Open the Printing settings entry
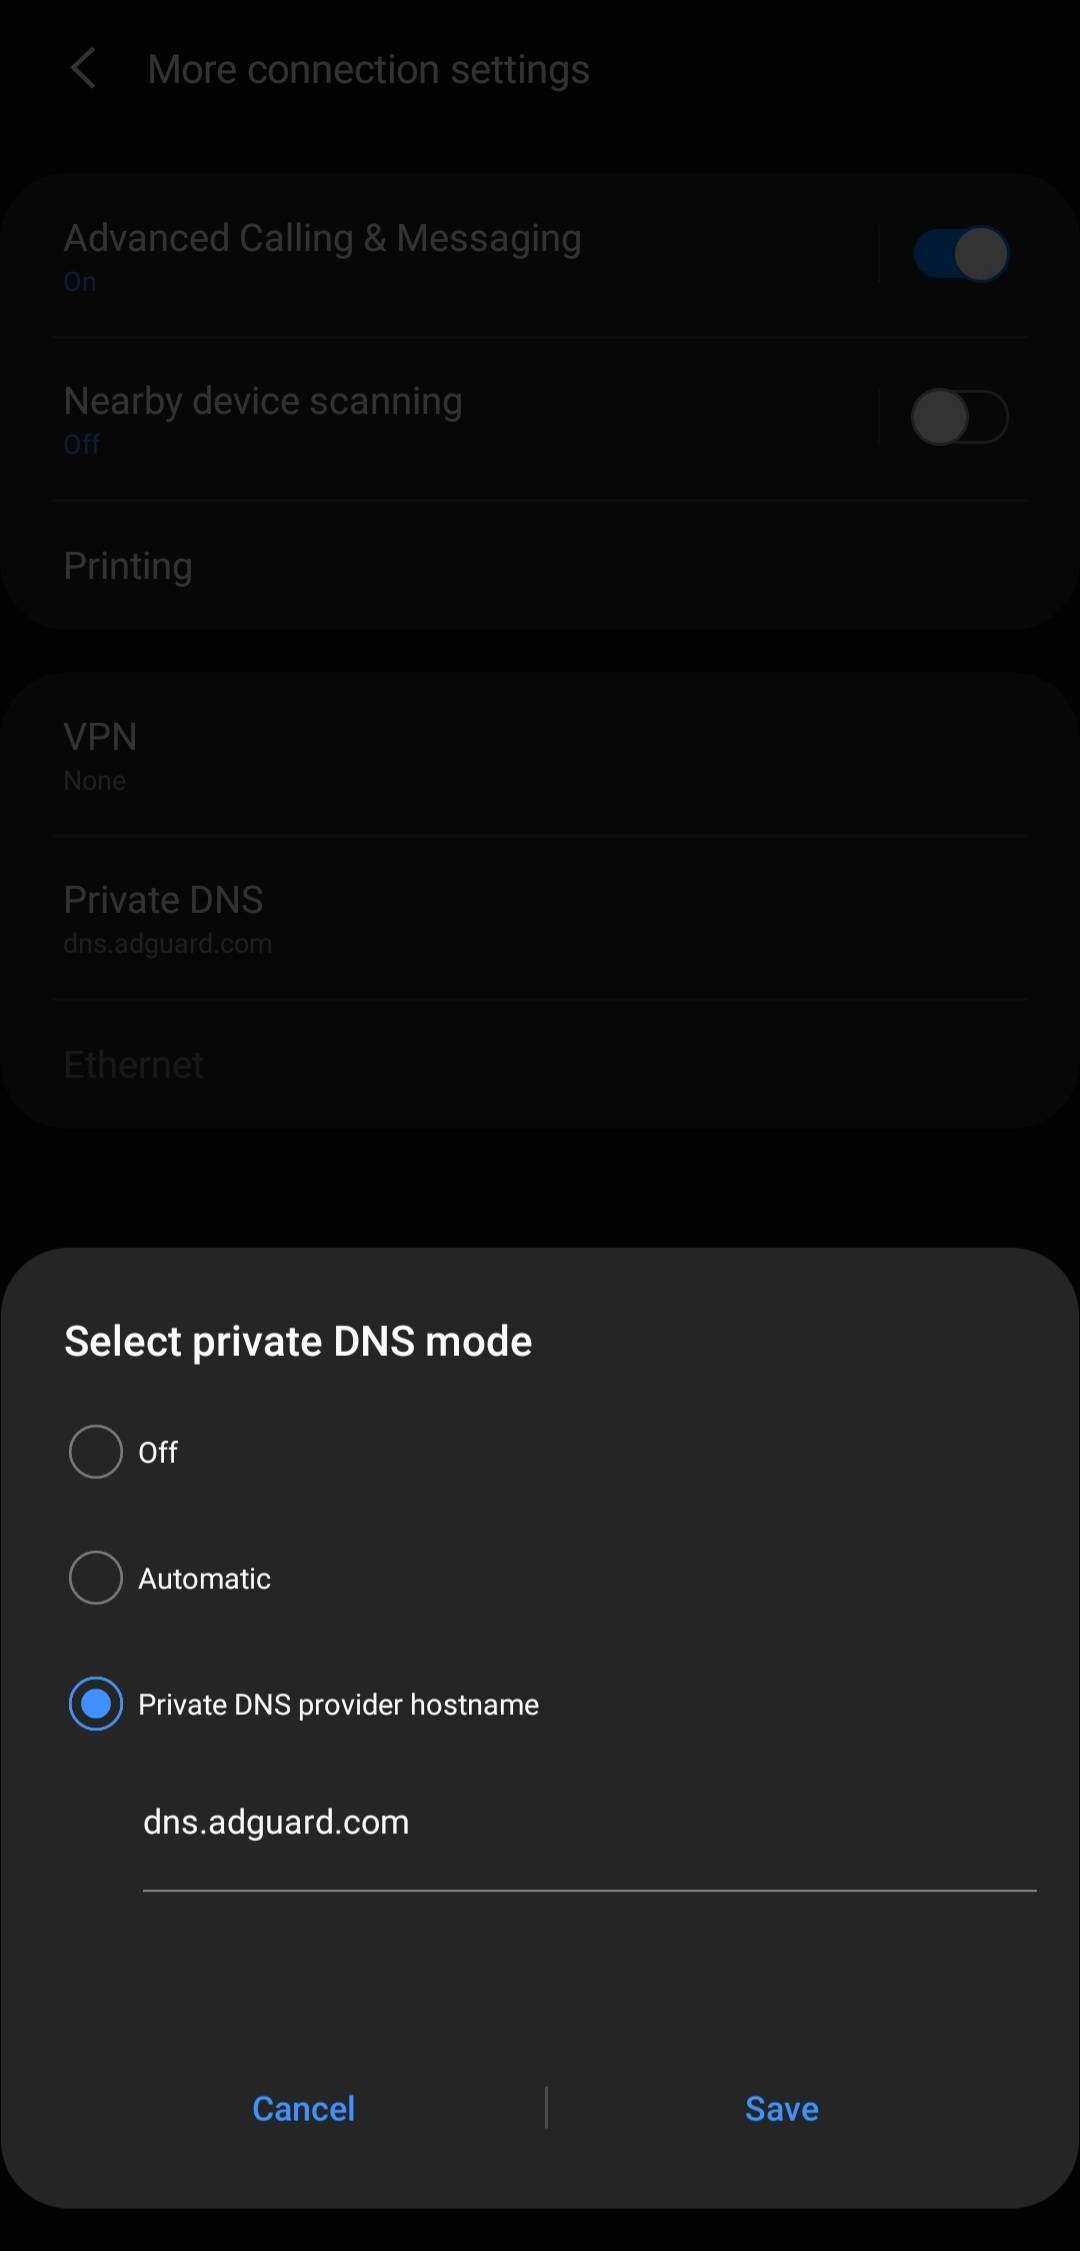 coord(128,566)
